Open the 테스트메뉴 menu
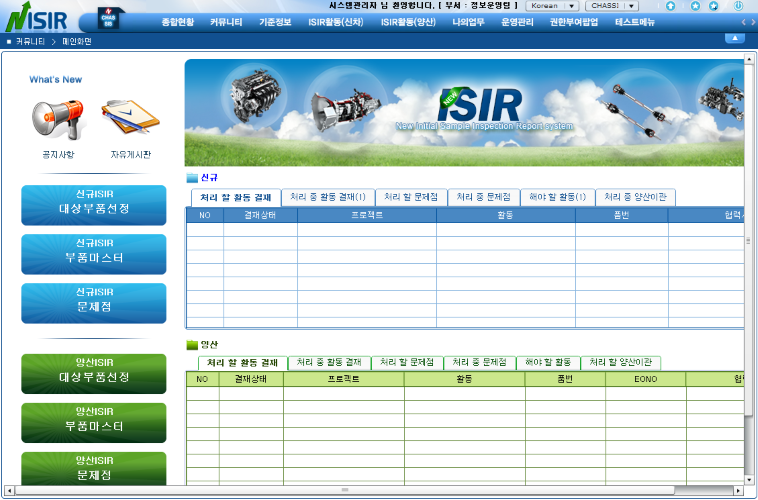758x500 pixels. point(635,22)
